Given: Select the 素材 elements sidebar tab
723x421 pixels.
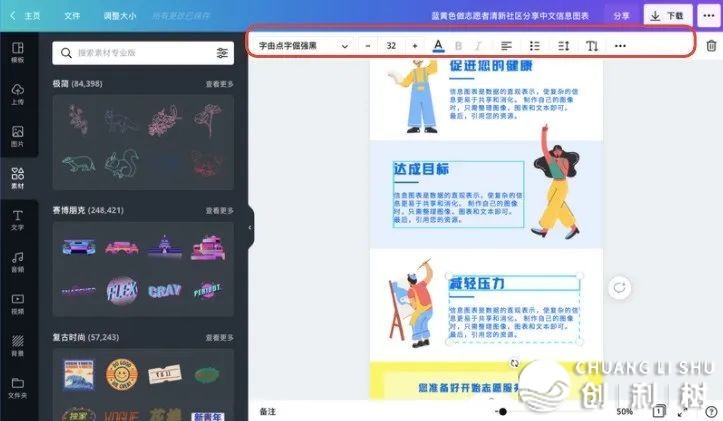Looking at the screenshot, I should (x=18, y=178).
